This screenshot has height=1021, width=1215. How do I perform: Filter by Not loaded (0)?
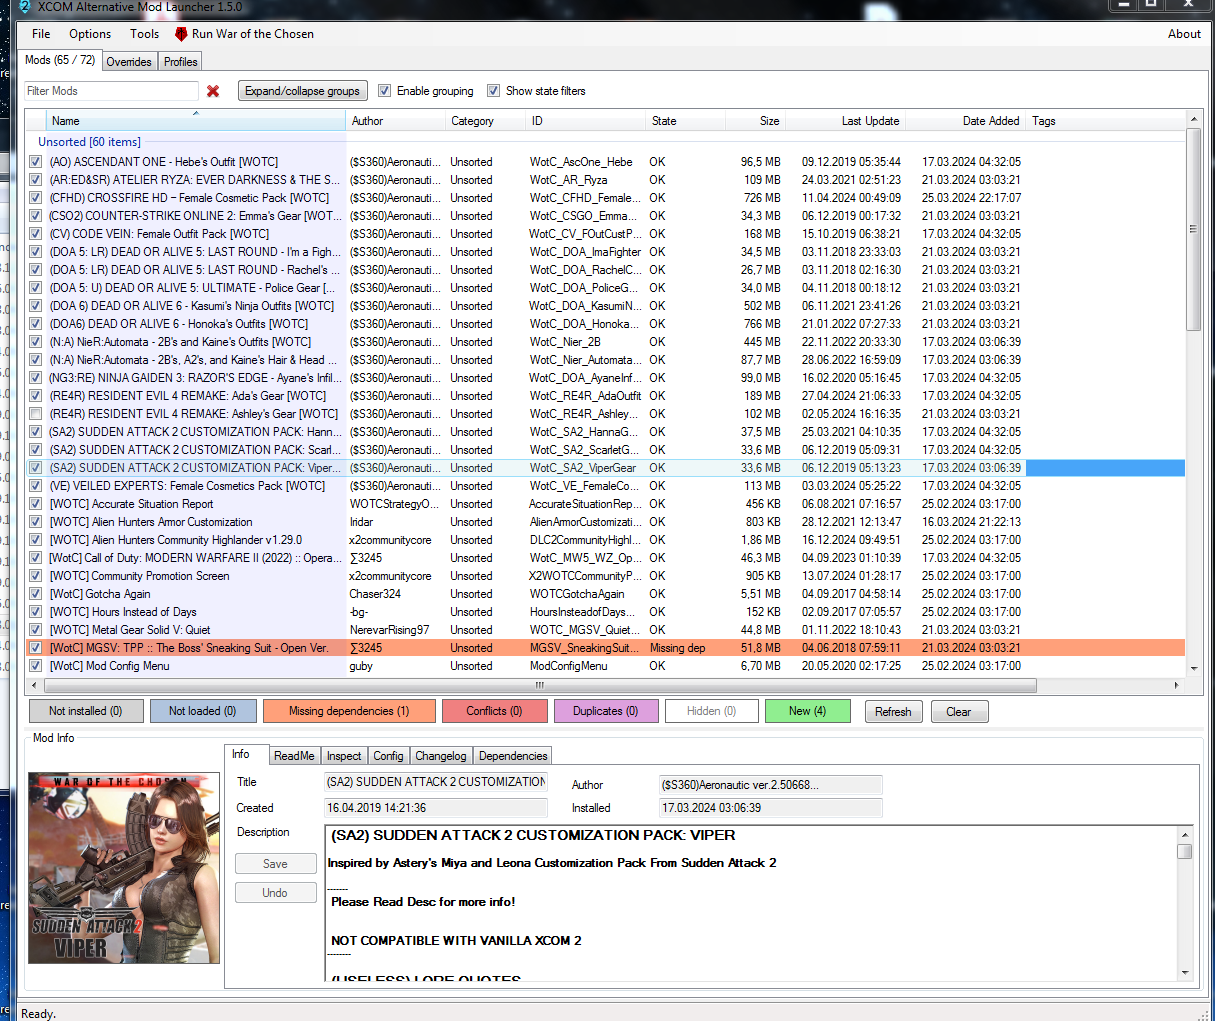click(x=203, y=711)
